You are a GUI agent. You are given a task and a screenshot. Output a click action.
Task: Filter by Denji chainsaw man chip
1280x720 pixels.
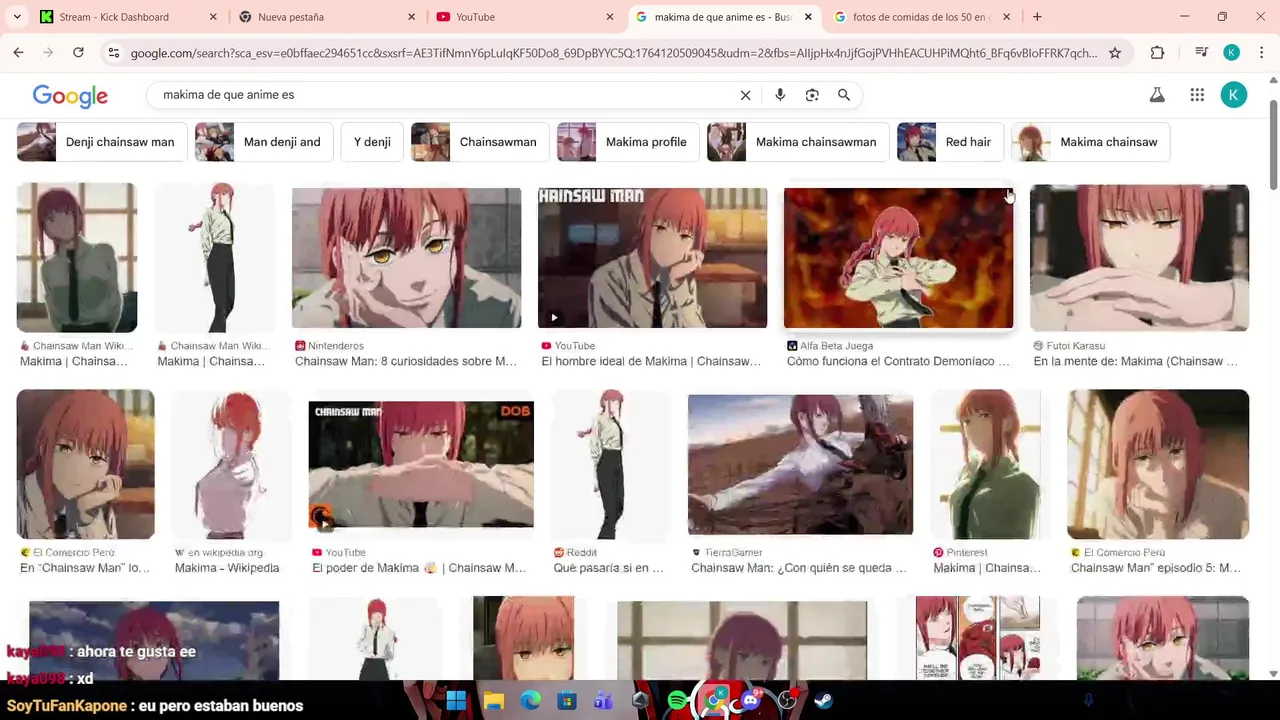coord(101,142)
